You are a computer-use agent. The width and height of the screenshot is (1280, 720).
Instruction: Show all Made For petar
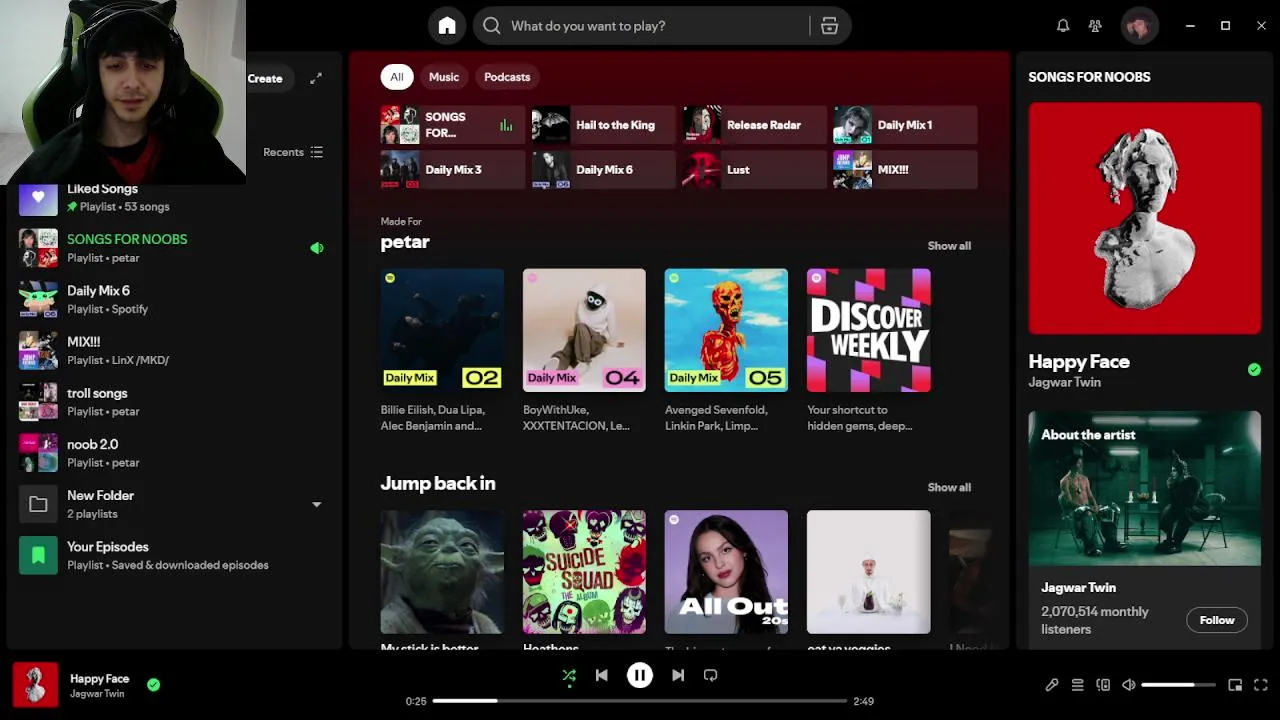tap(949, 246)
